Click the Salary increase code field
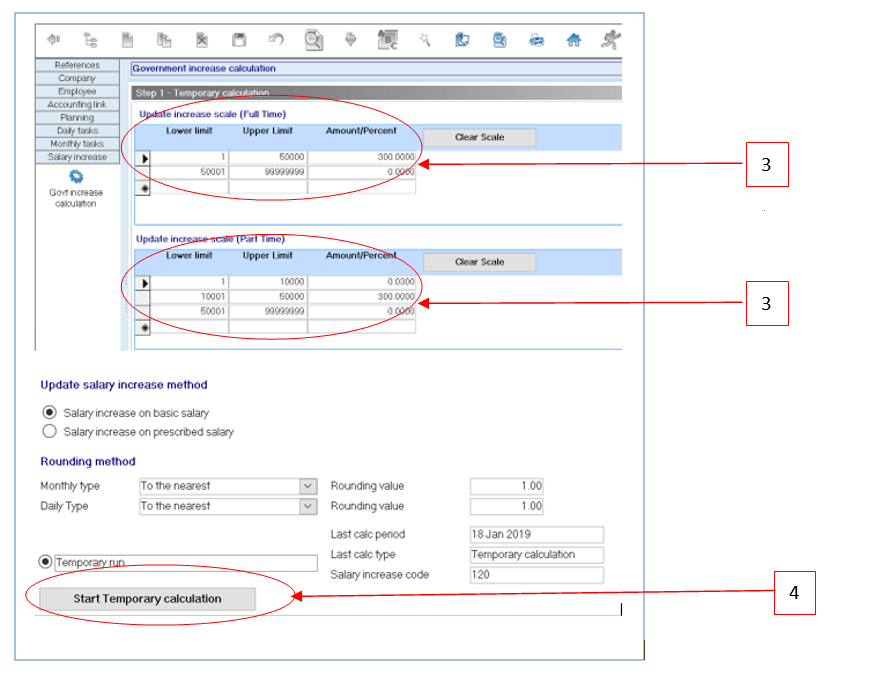Screen dimensions: 871x675 [536, 575]
